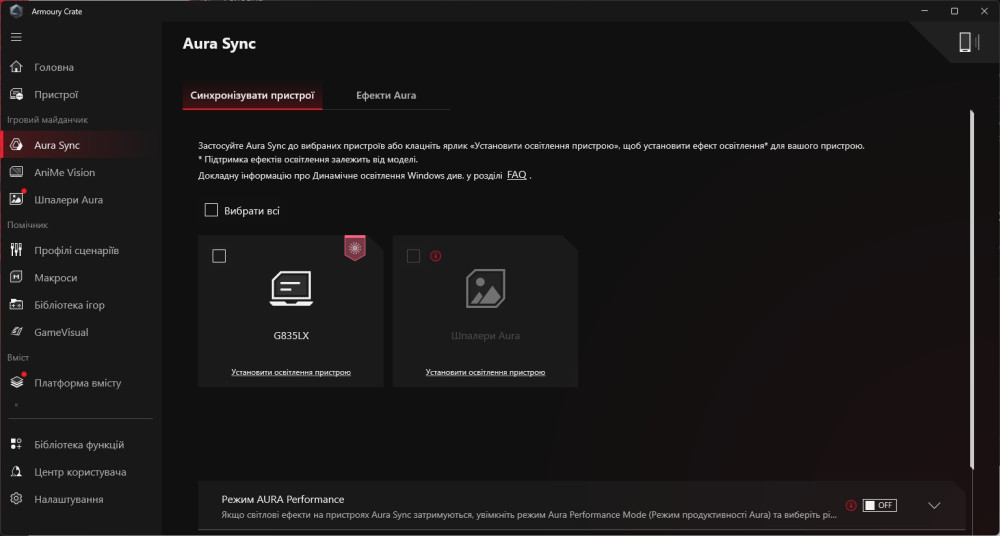Open GameVisual icon
Screen dimensions: 1000x536
17,332
